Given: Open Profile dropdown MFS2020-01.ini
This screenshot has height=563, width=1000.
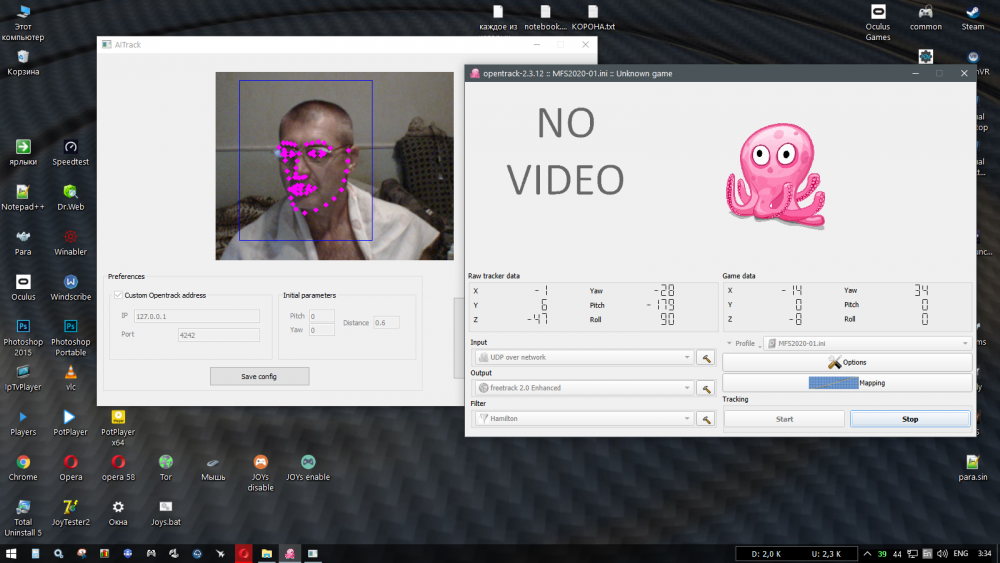Looking at the screenshot, I should tap(868, 344).
